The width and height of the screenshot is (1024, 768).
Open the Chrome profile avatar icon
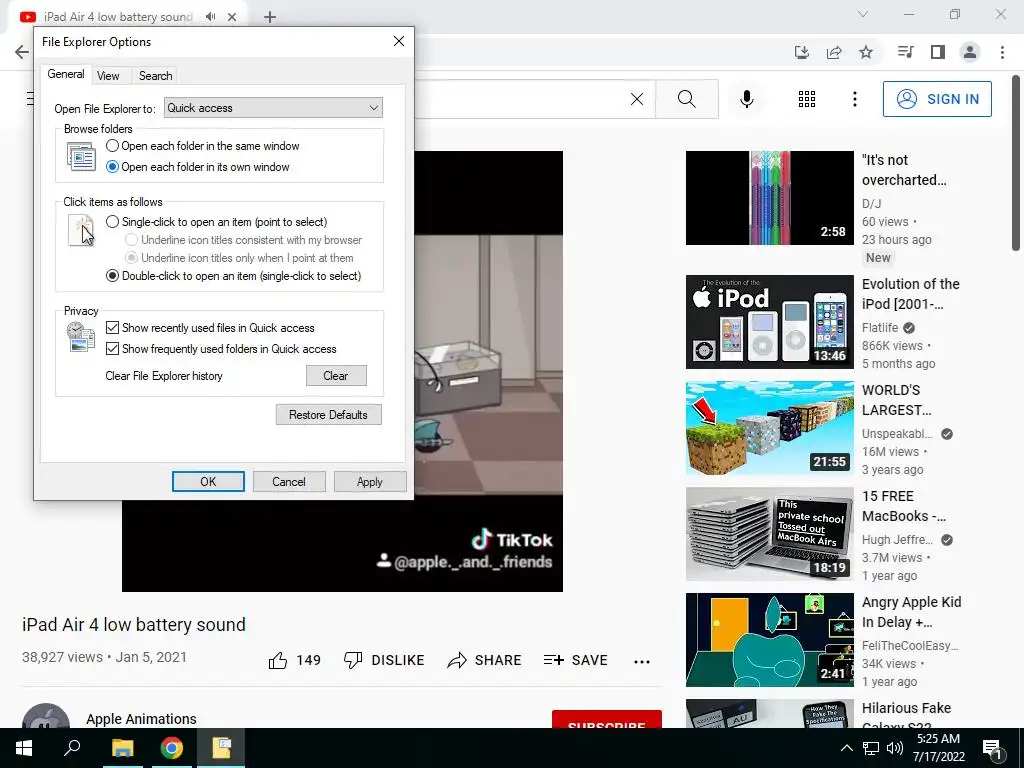pos(970,52)
